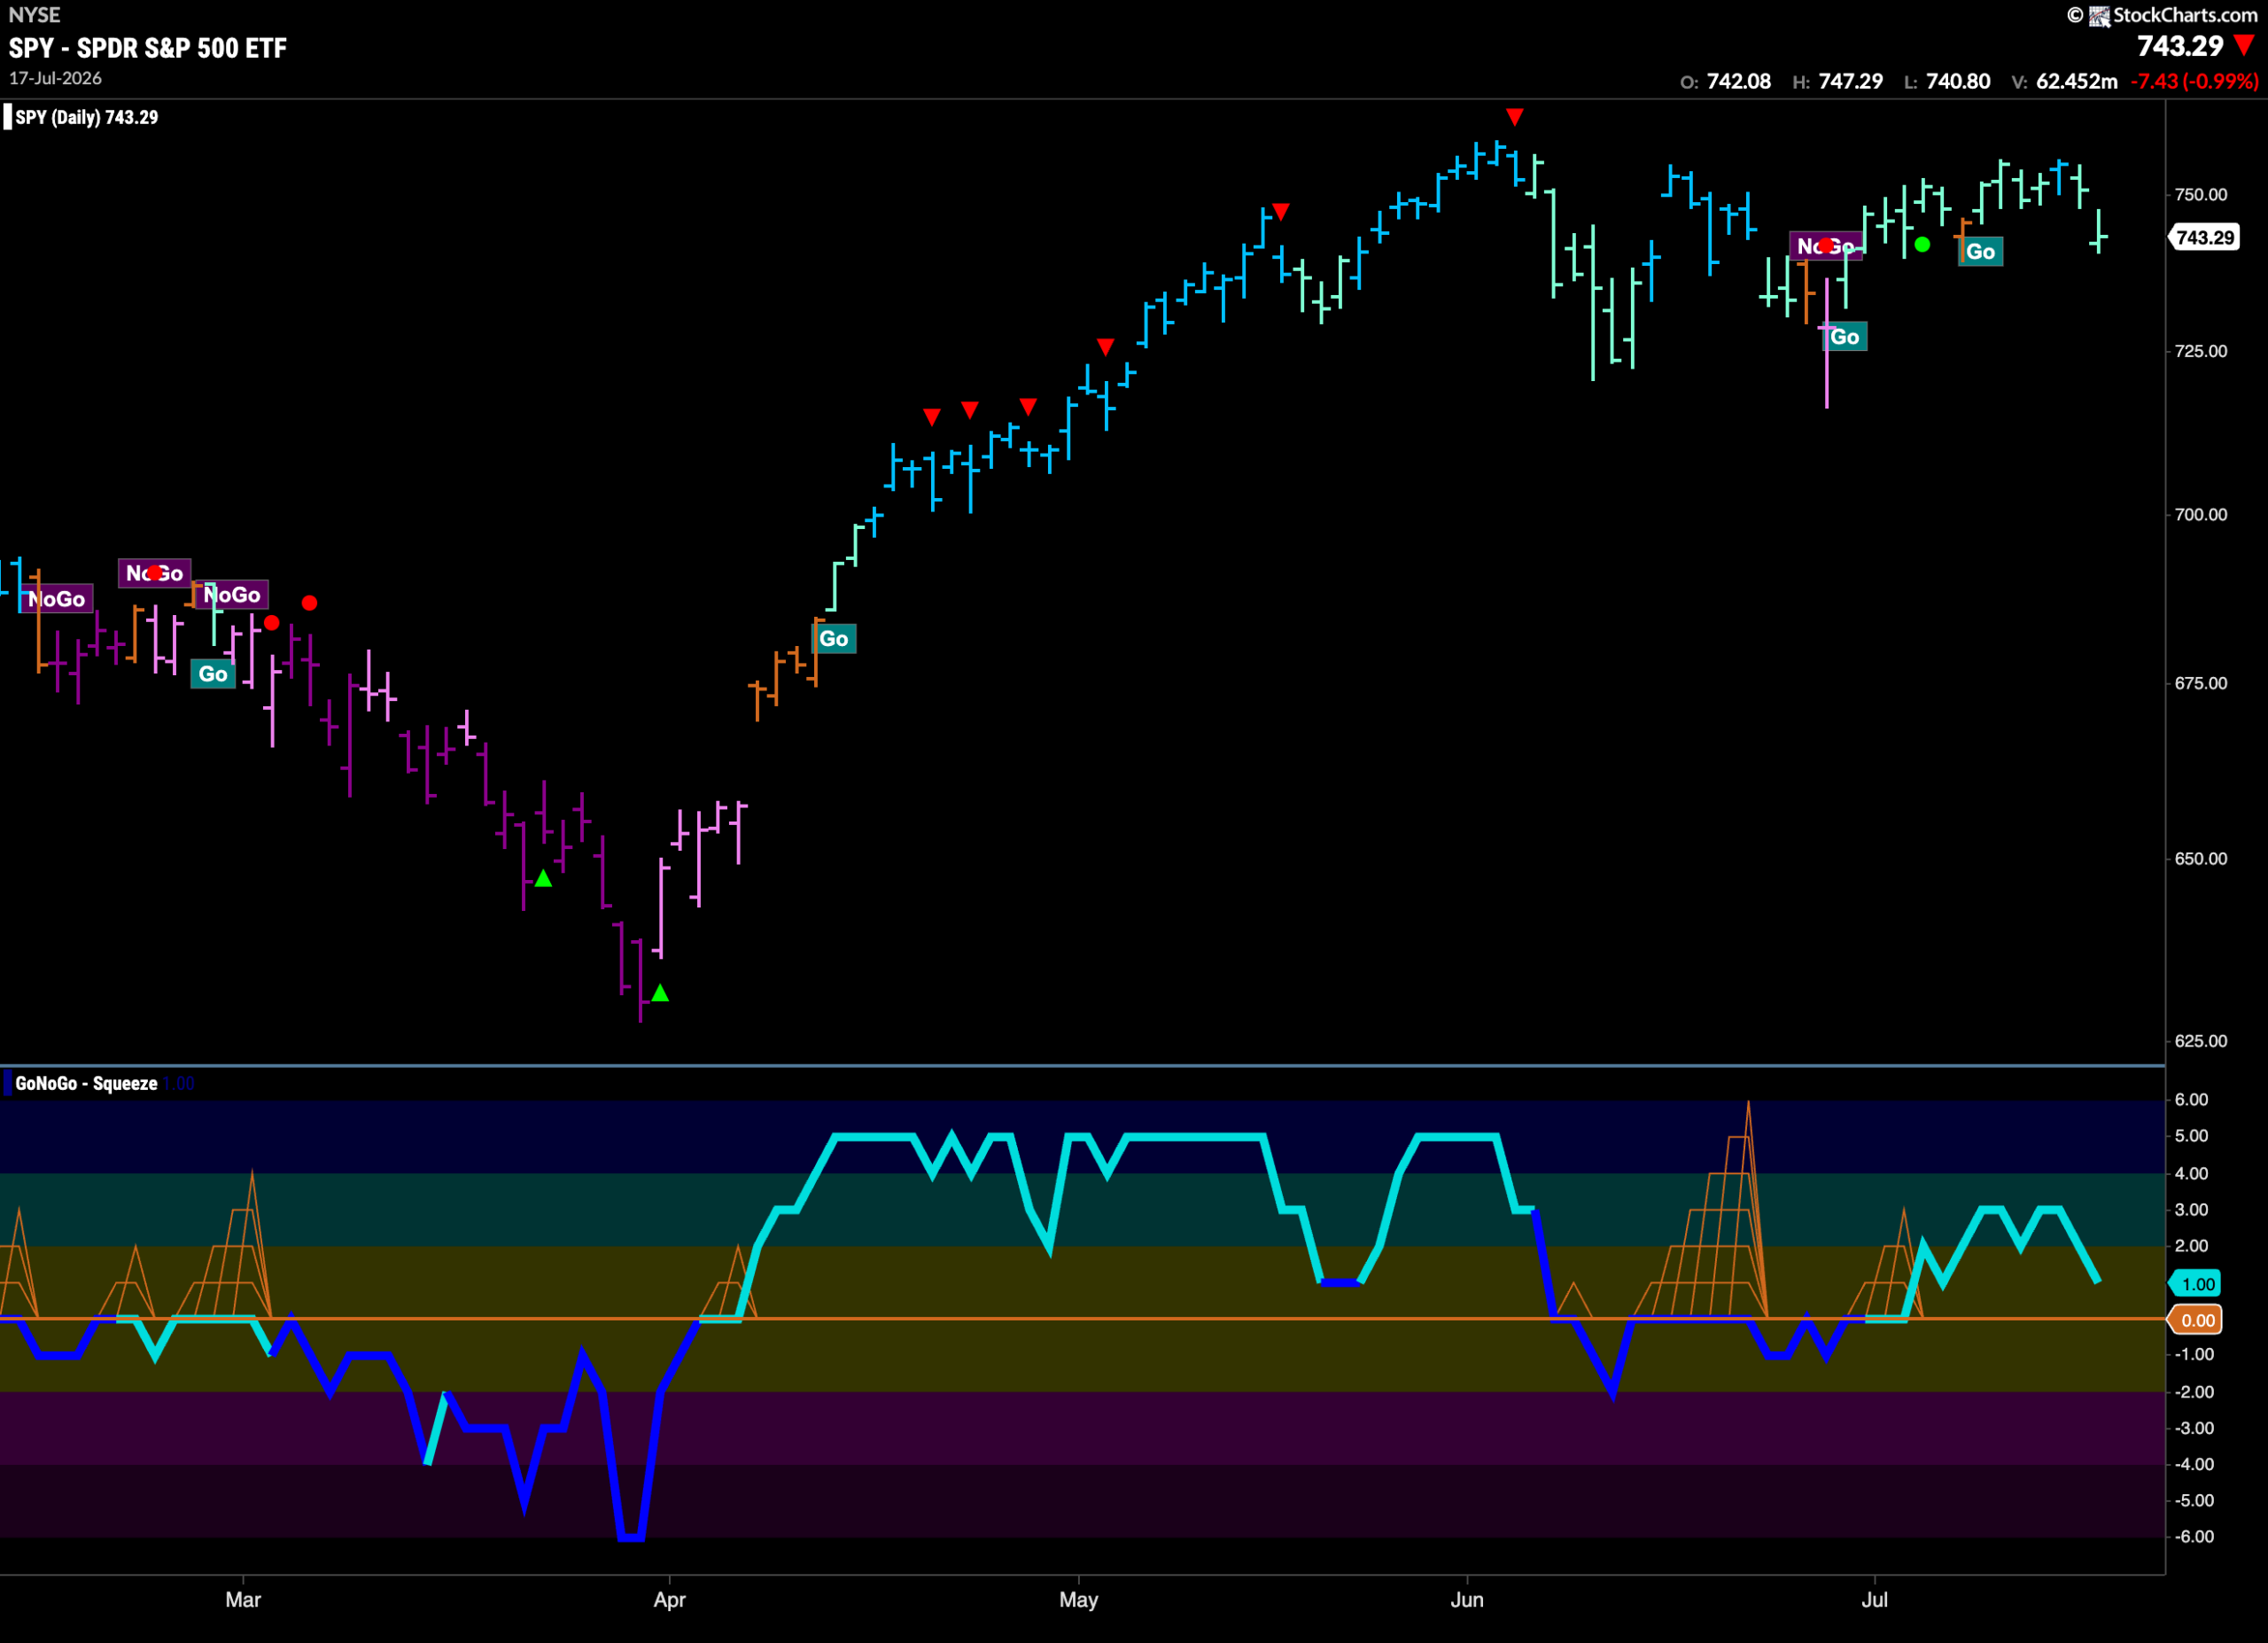Click the red triangle marker above the mid-May high

click(1281, 212)
